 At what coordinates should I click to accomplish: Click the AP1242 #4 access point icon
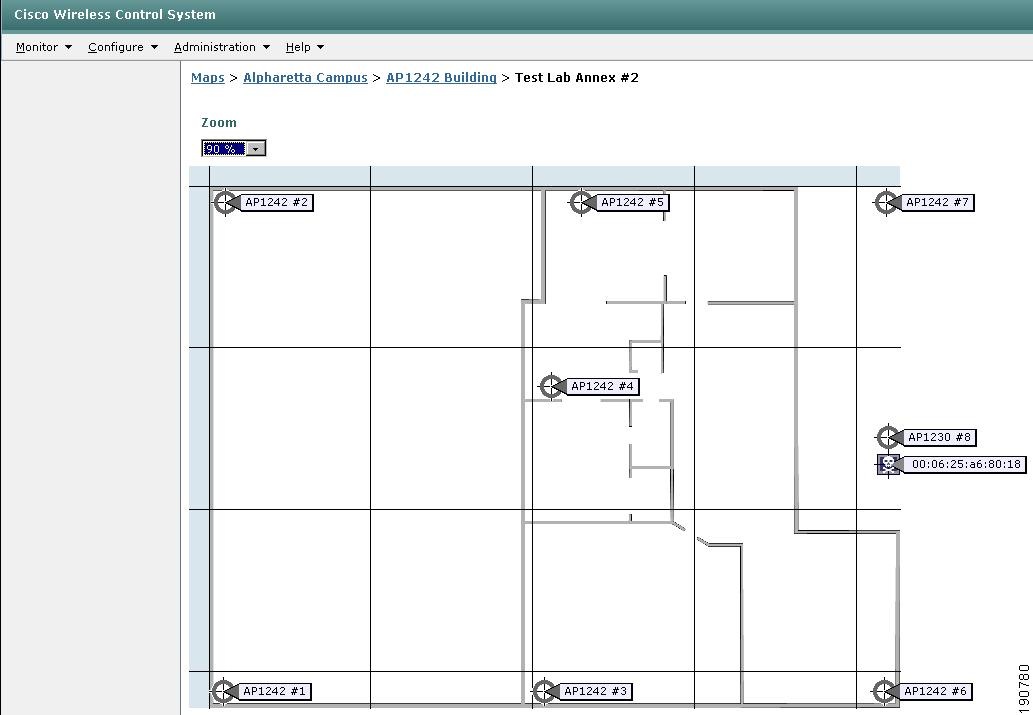[551, 386]
